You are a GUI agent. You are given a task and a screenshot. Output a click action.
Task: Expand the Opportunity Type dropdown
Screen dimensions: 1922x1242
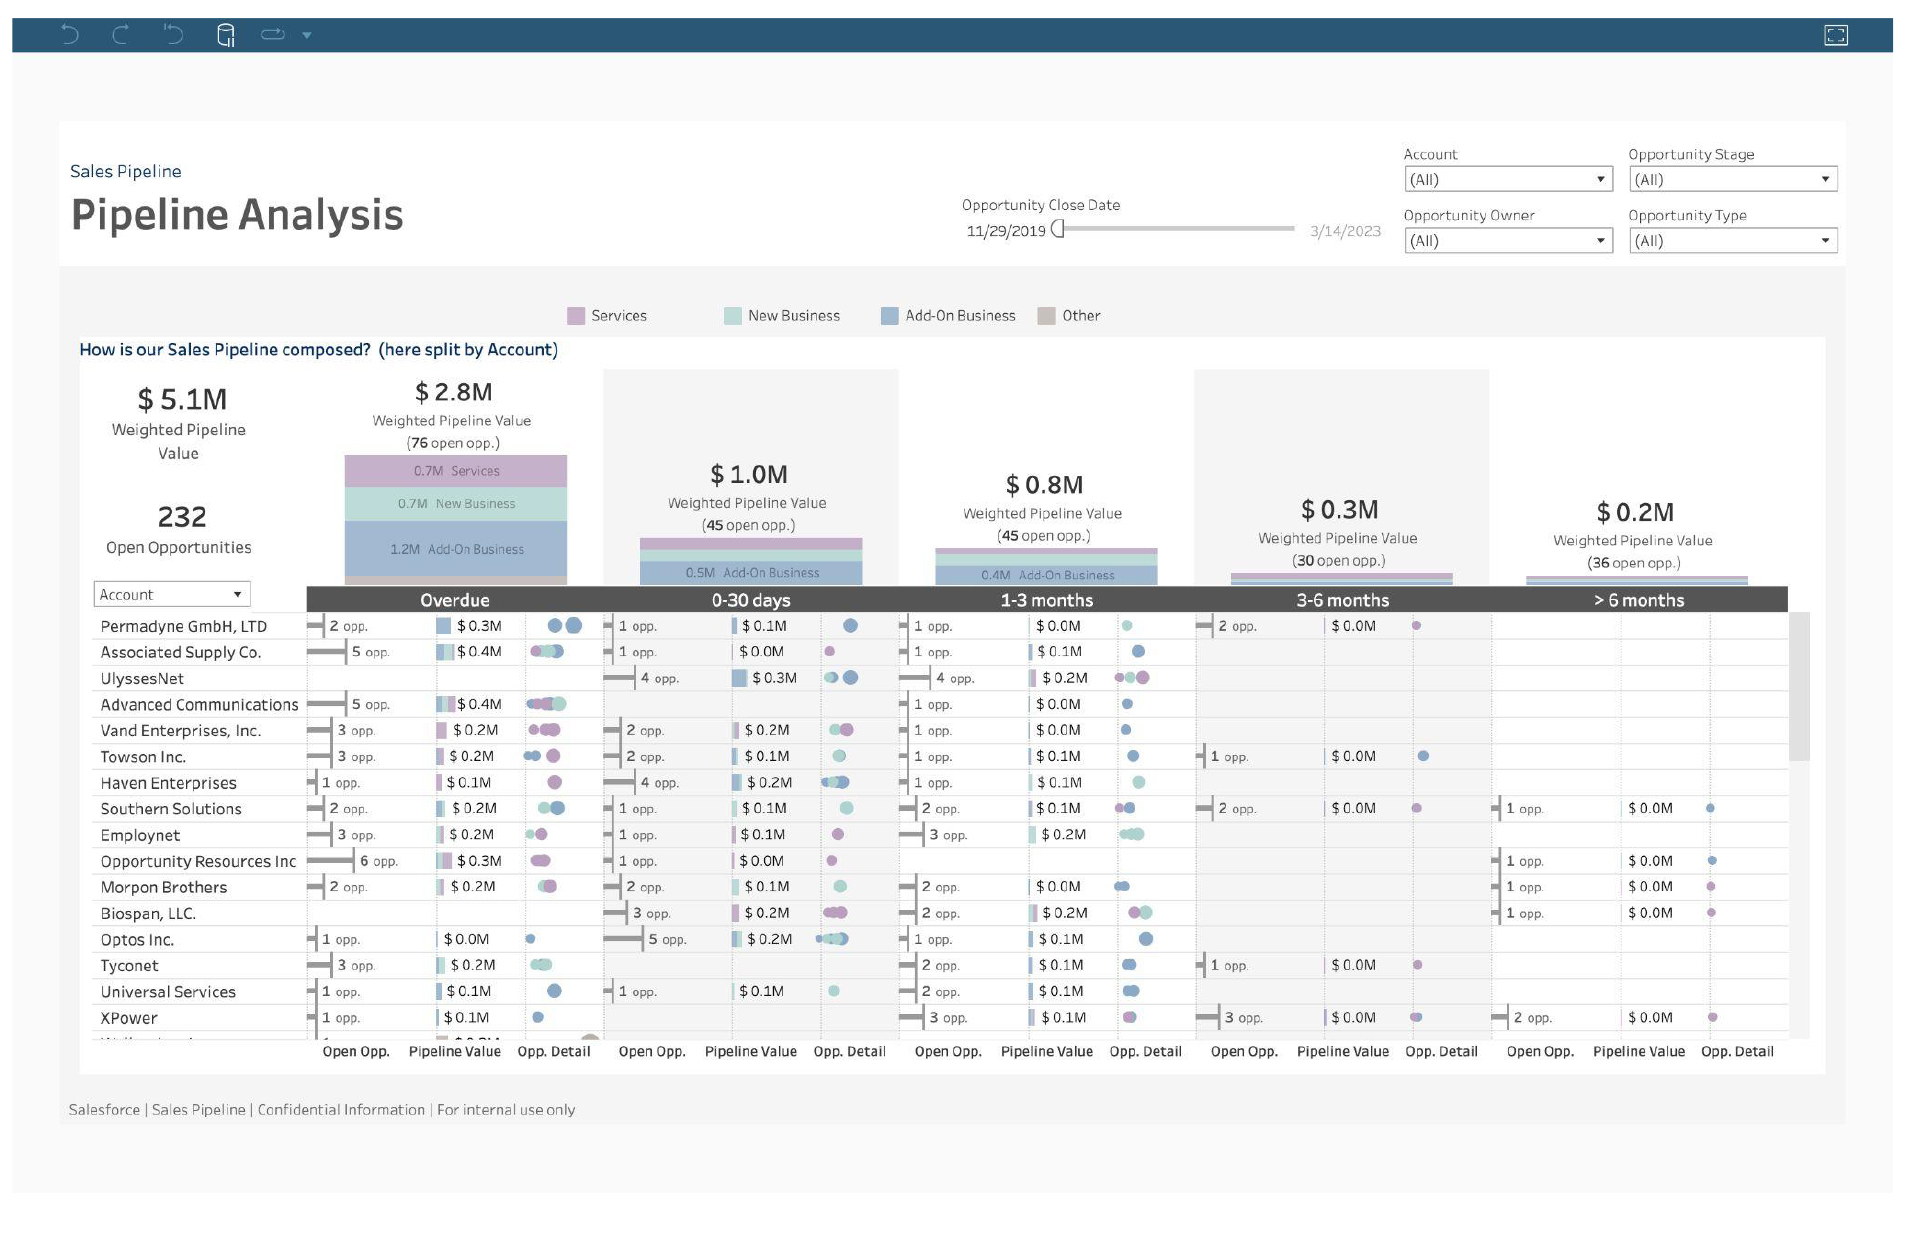click(x=1731, y=241)
